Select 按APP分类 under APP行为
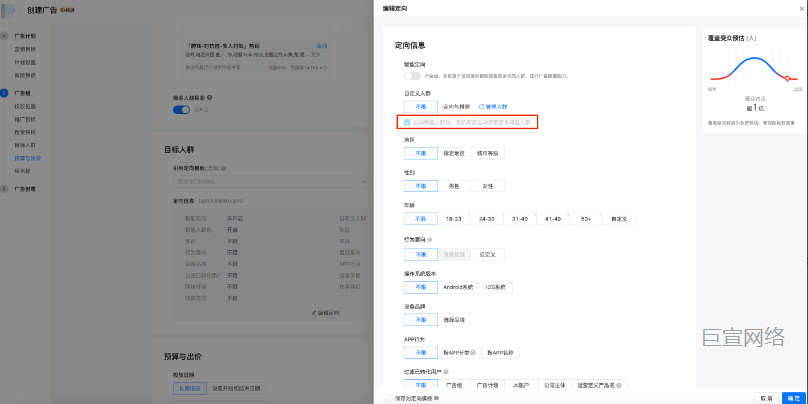This screenshot has height=404, width=808. pos(460,353)
